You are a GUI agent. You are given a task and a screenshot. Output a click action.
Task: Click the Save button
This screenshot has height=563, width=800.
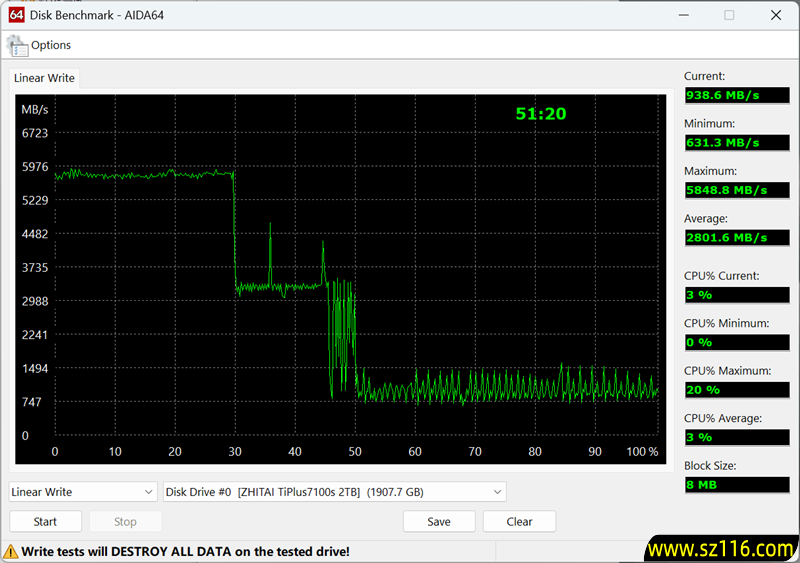point(439,522)
